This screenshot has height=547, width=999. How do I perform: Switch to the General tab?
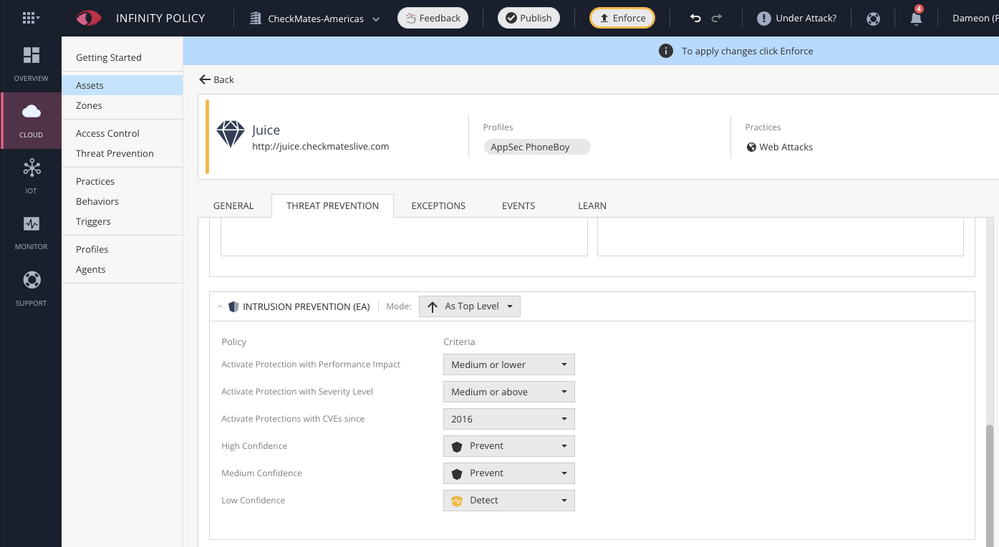coord(233,206)
